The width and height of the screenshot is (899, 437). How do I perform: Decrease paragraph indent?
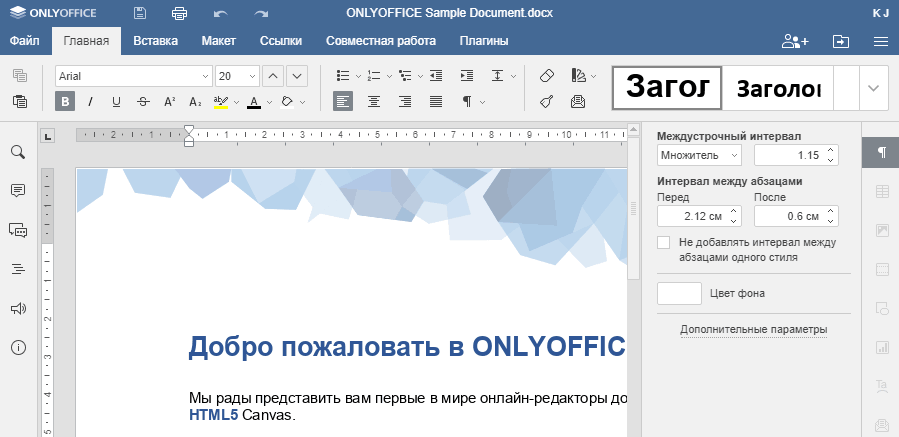pyautogui.click(x=436, y=76)
